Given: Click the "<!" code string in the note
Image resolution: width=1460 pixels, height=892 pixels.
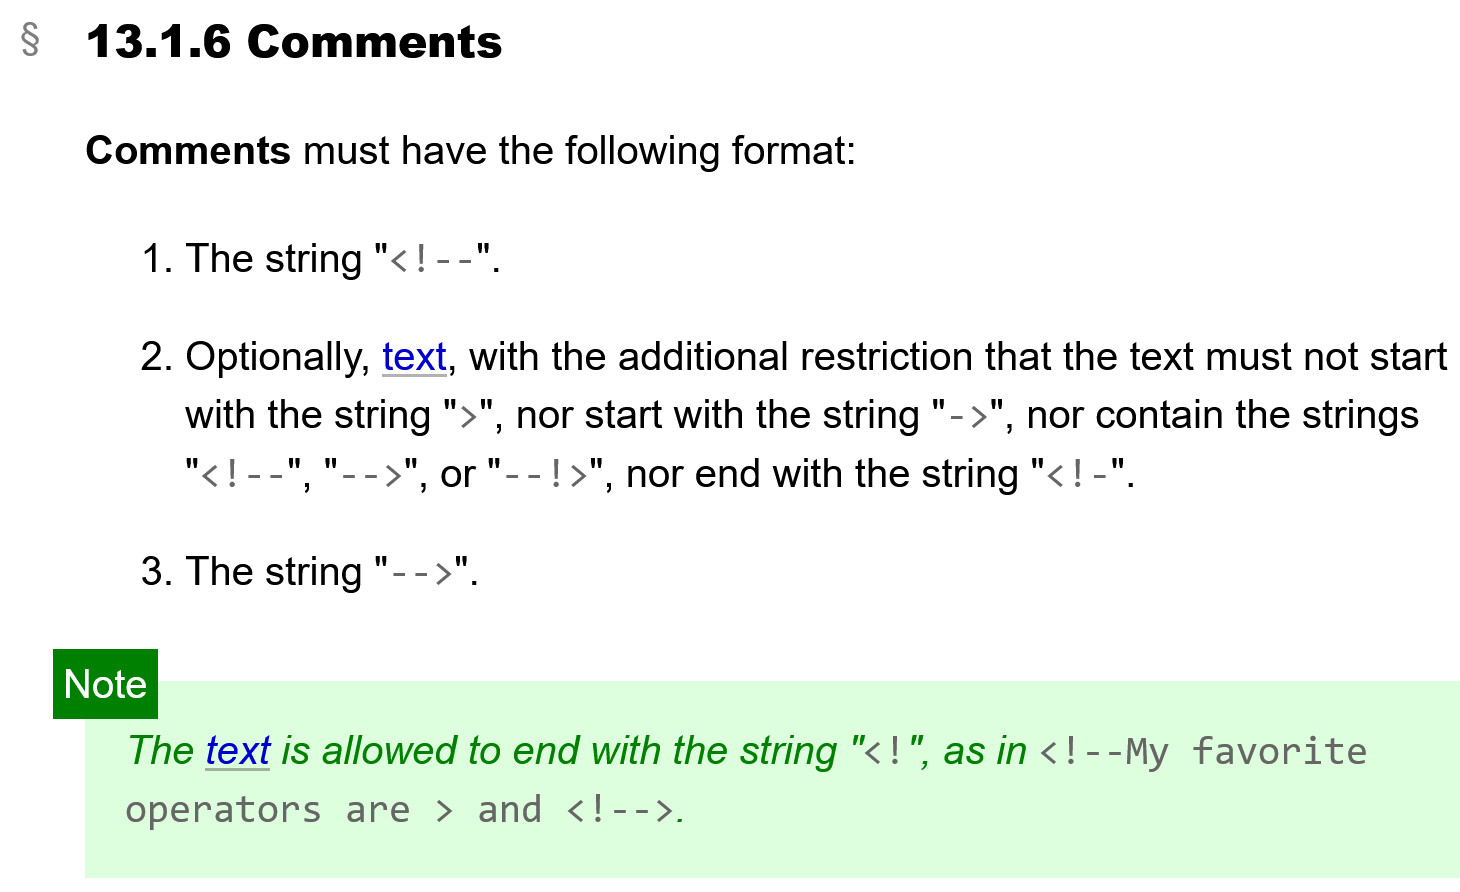Looking at the screenshot, I should (x=884, y=752).
